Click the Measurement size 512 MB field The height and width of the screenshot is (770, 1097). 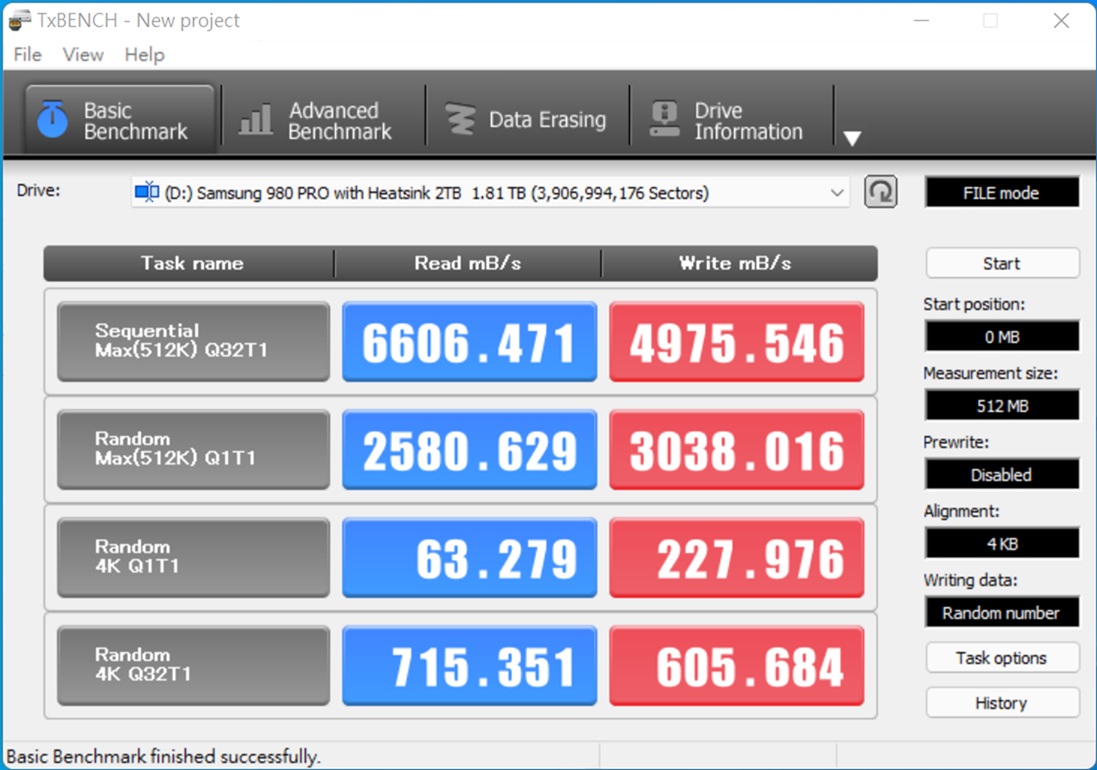pyautogui.click(x=1002, y=406)
